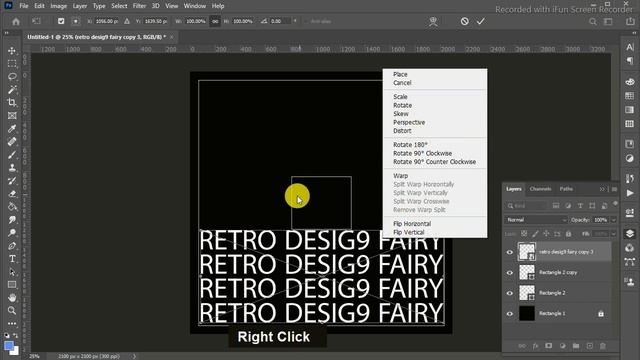Viewport: 640px width, 360px height.
Task: Open the Opacity dropdown arrow
Action: click(x=613, y=220)
